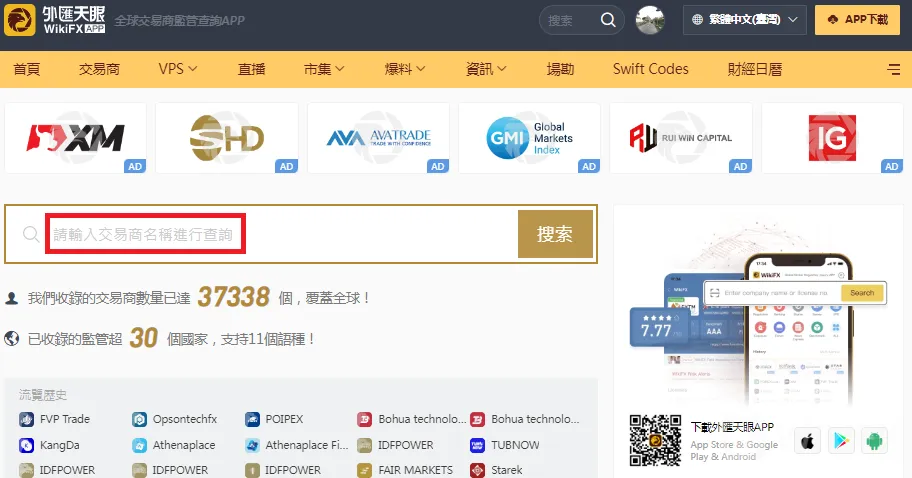Click the header 搜索 search box
The height and width of the screenshot is (478, 912).
[x=581, y=20]
